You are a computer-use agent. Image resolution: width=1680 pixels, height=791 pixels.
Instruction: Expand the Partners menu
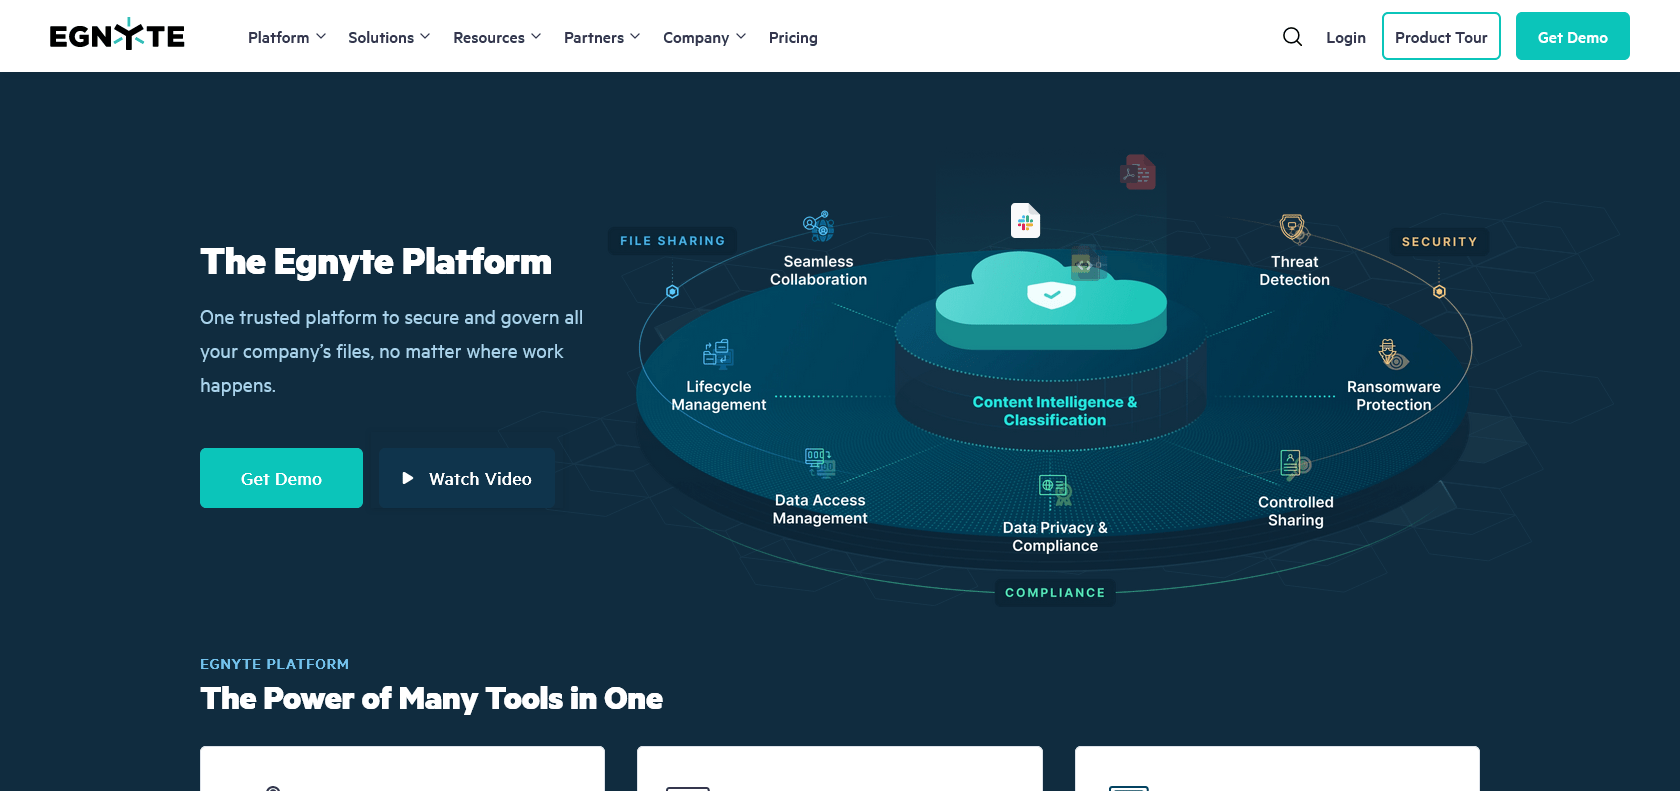(x=602, y=37)
